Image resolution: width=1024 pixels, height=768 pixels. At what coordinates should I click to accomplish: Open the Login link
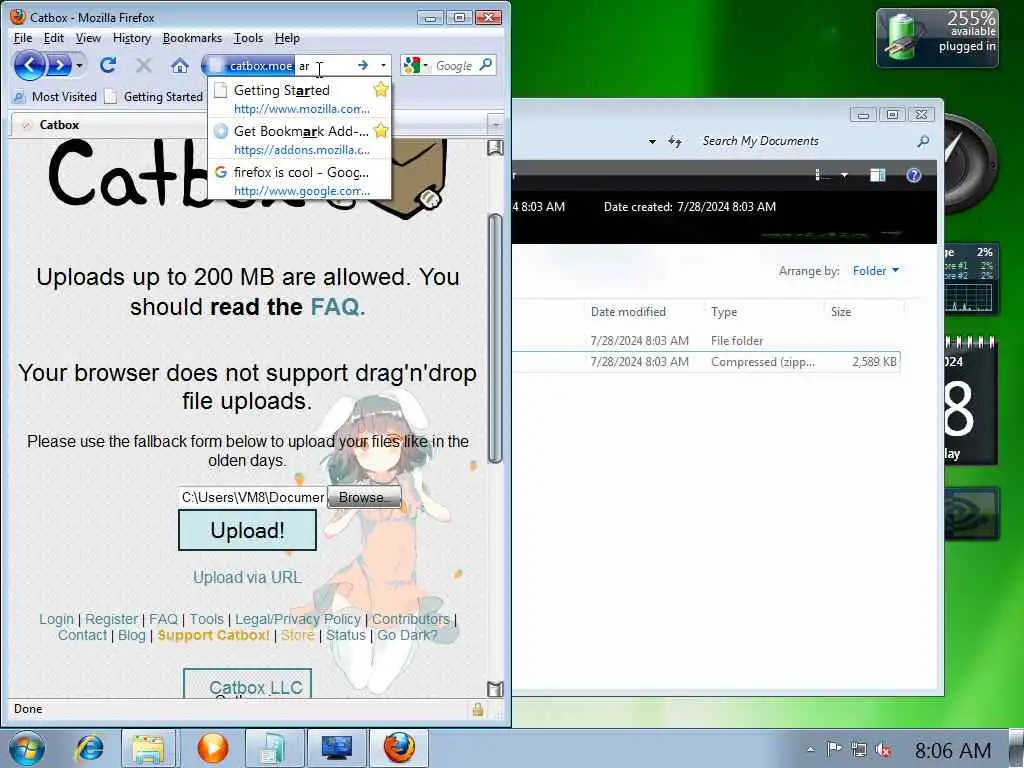tap(56, 619)
